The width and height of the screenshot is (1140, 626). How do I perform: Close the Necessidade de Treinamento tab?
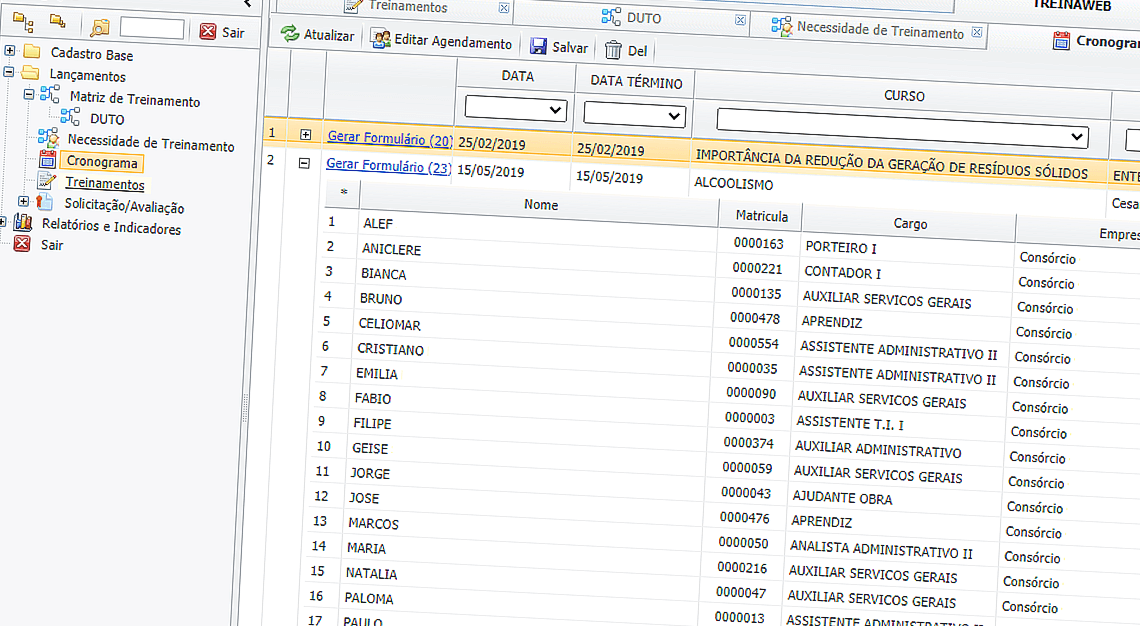pyautogui.click(x=977, y=32)
